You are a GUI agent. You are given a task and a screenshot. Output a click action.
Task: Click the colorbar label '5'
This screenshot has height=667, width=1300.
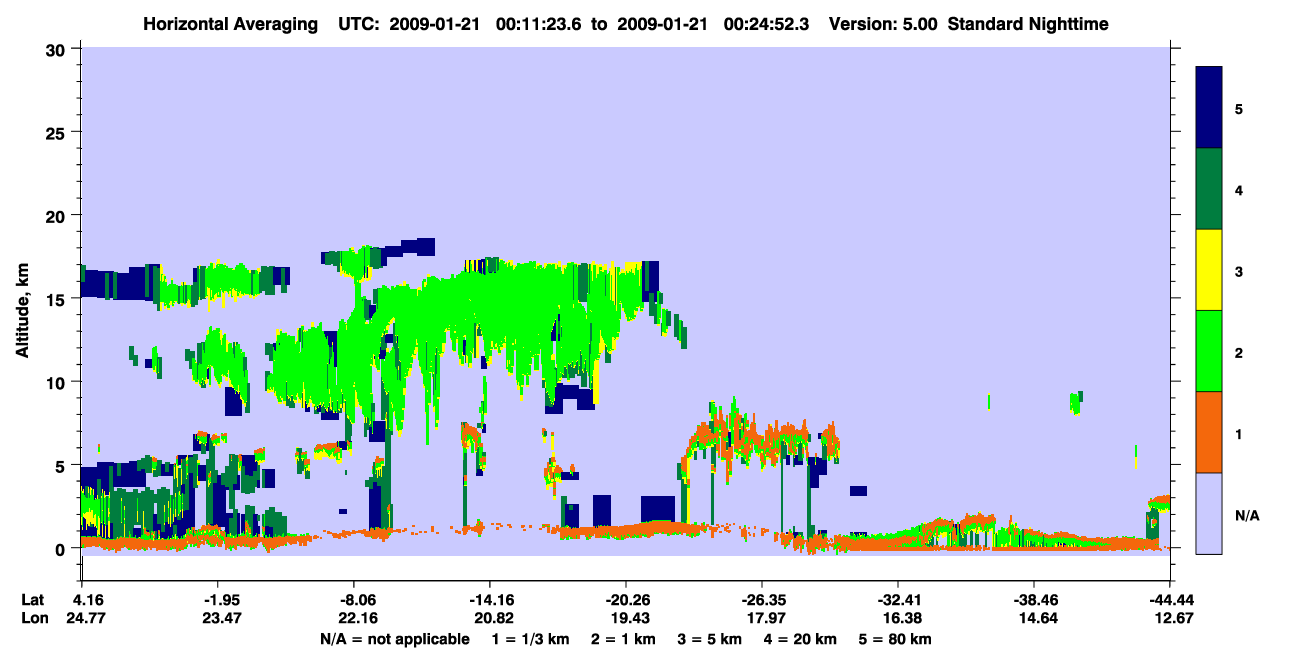coord(1239,108)
